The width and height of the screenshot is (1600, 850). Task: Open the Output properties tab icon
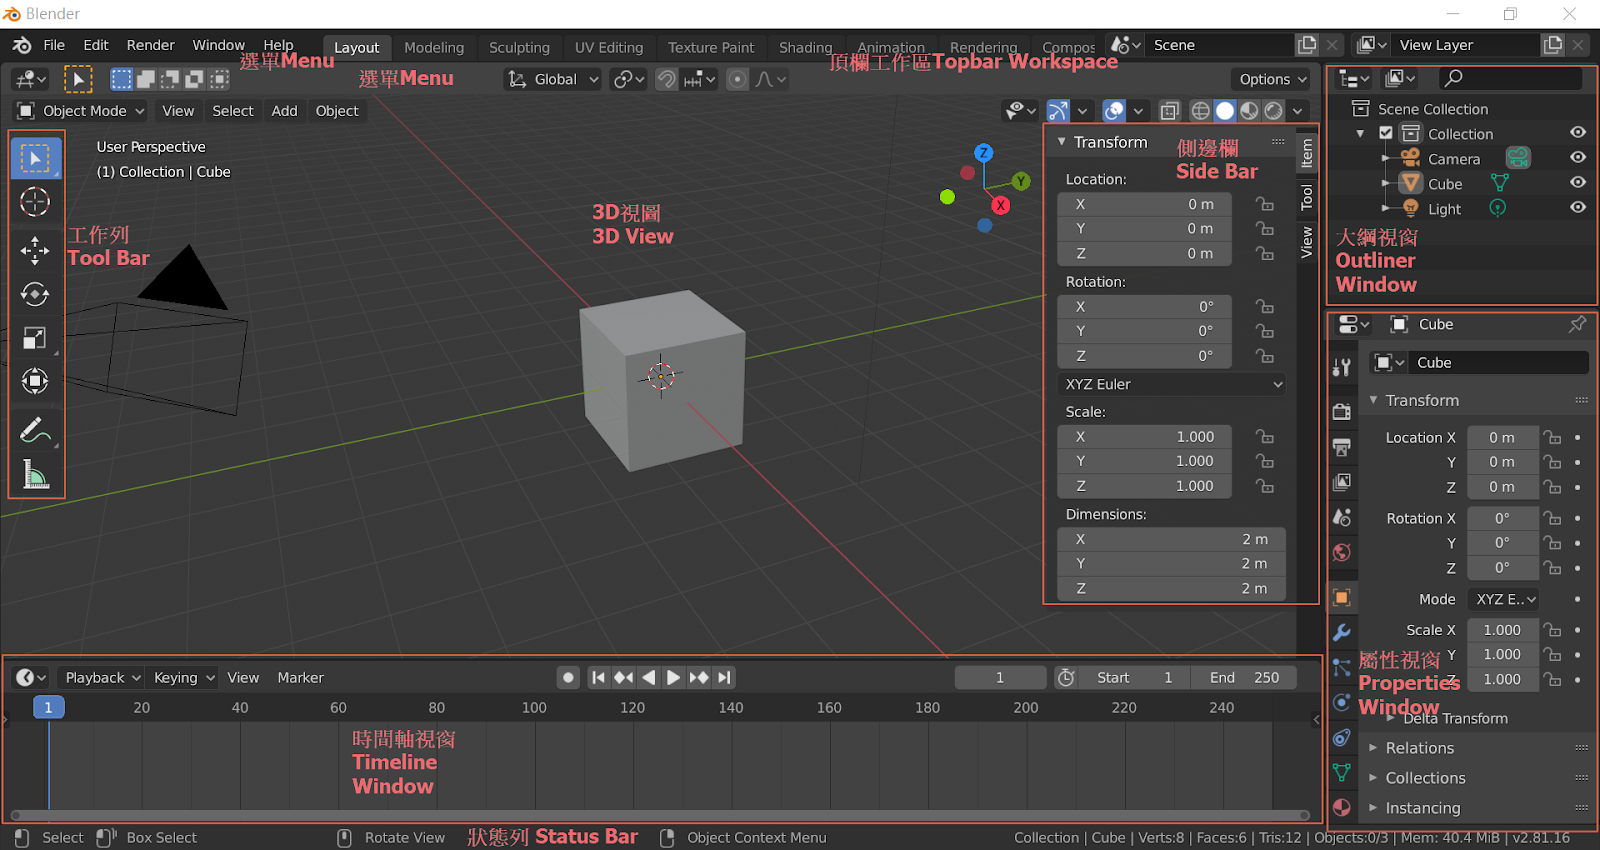[1342, 446]
